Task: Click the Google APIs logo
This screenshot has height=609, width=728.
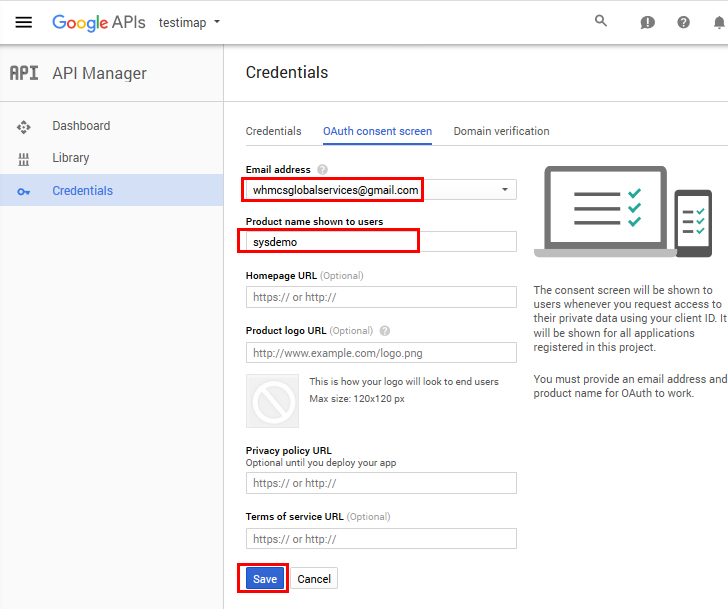Action: click(x=99, y=22)
